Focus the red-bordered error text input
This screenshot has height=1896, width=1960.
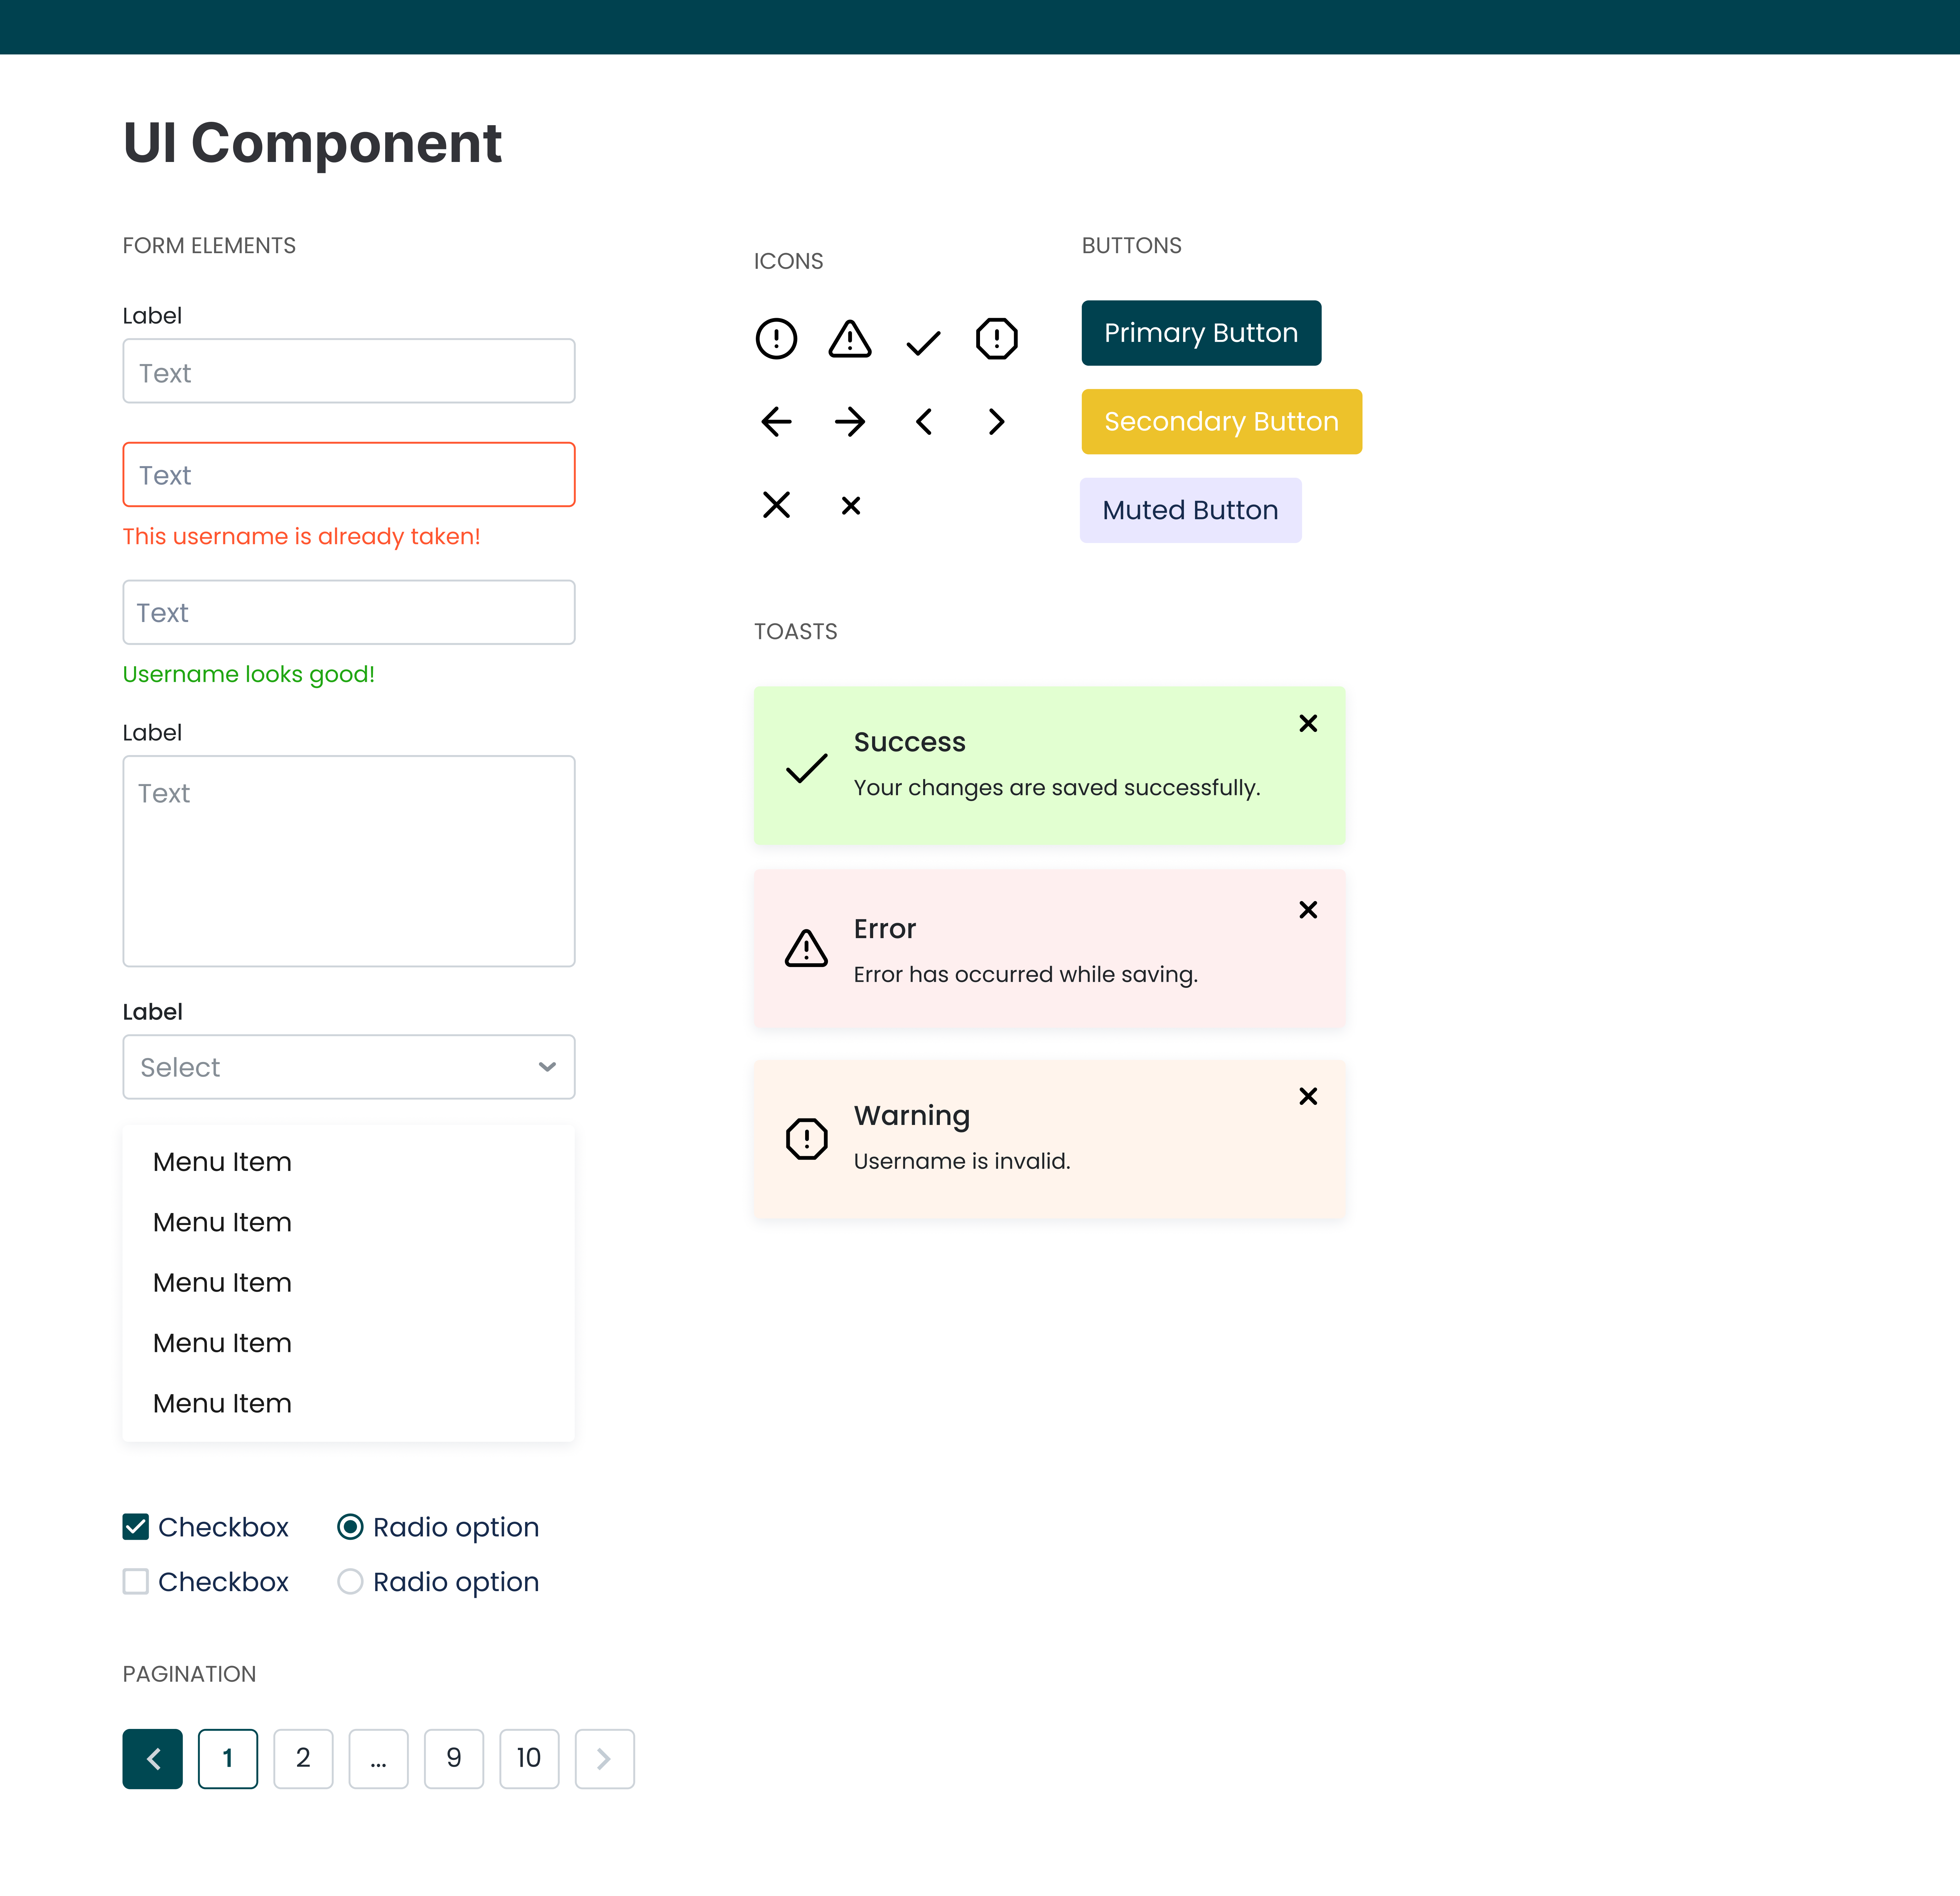point(349,475)
